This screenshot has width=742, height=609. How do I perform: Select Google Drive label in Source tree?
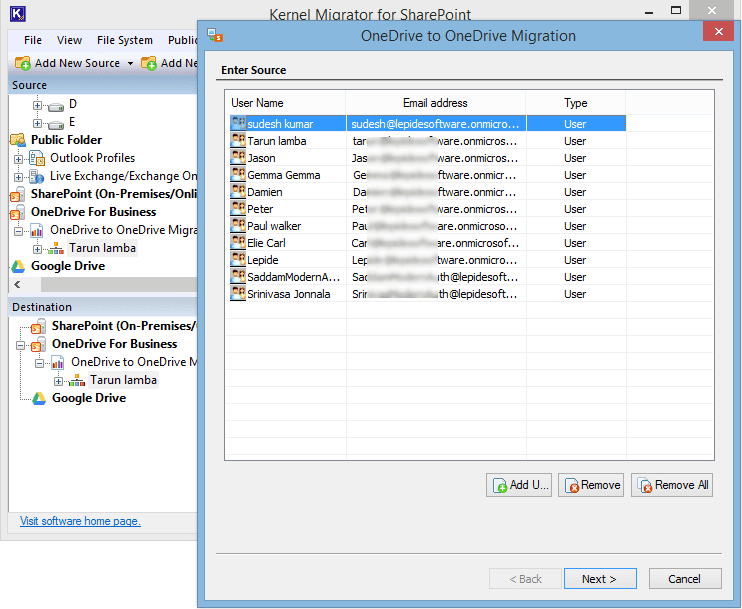click(x=68, y=266)
